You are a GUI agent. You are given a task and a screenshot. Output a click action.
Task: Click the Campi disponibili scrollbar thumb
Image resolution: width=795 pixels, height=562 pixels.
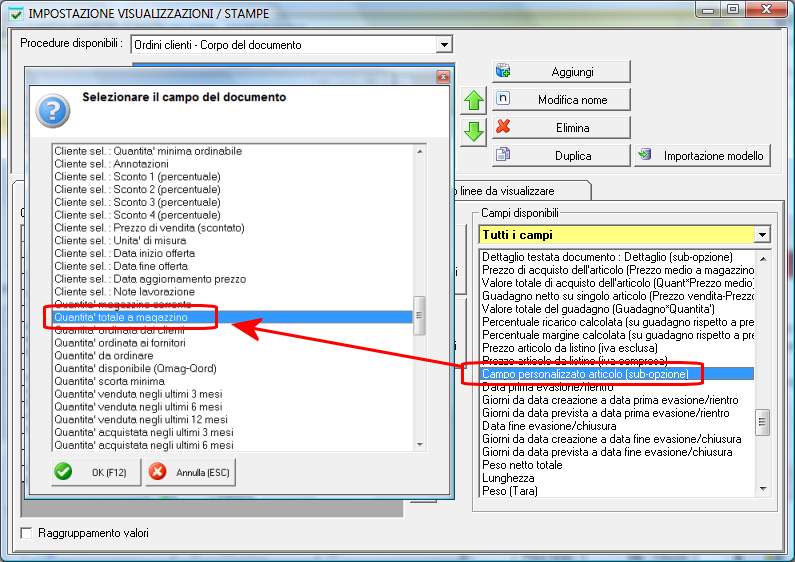click(x=763, y=422)
